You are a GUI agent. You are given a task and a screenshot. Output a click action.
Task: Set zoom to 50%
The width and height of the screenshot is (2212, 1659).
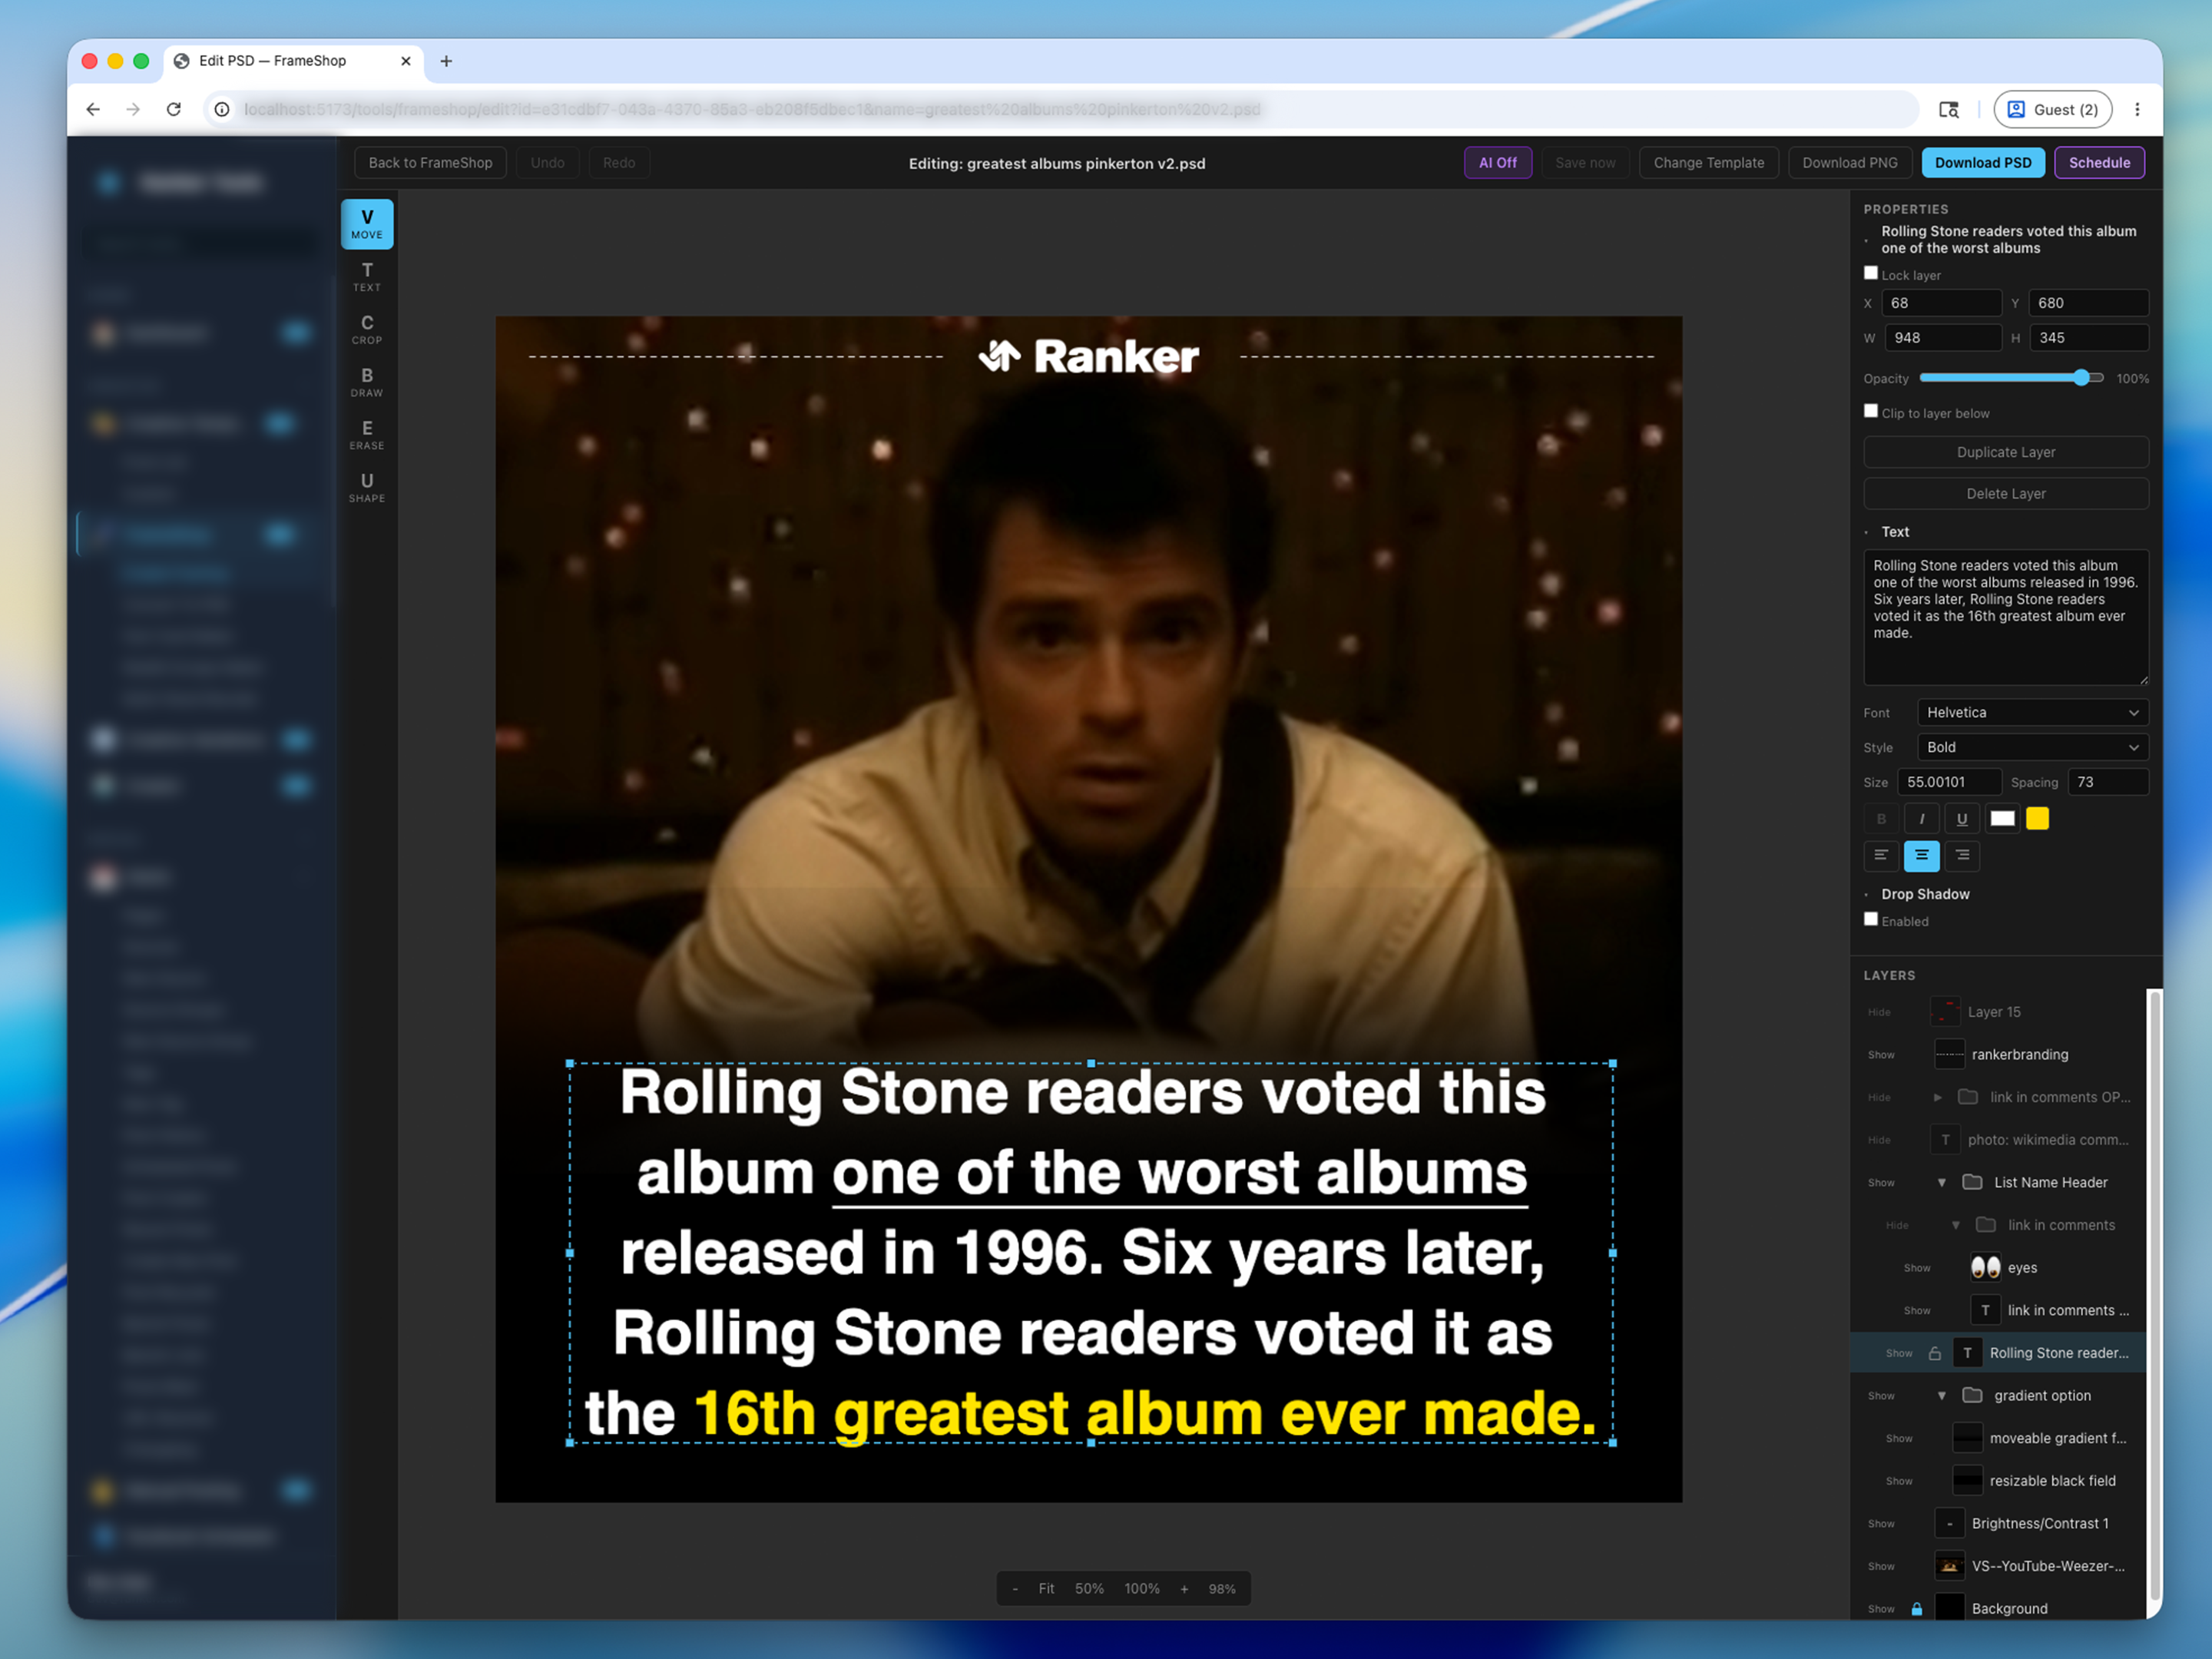tap(1089, 1589)
